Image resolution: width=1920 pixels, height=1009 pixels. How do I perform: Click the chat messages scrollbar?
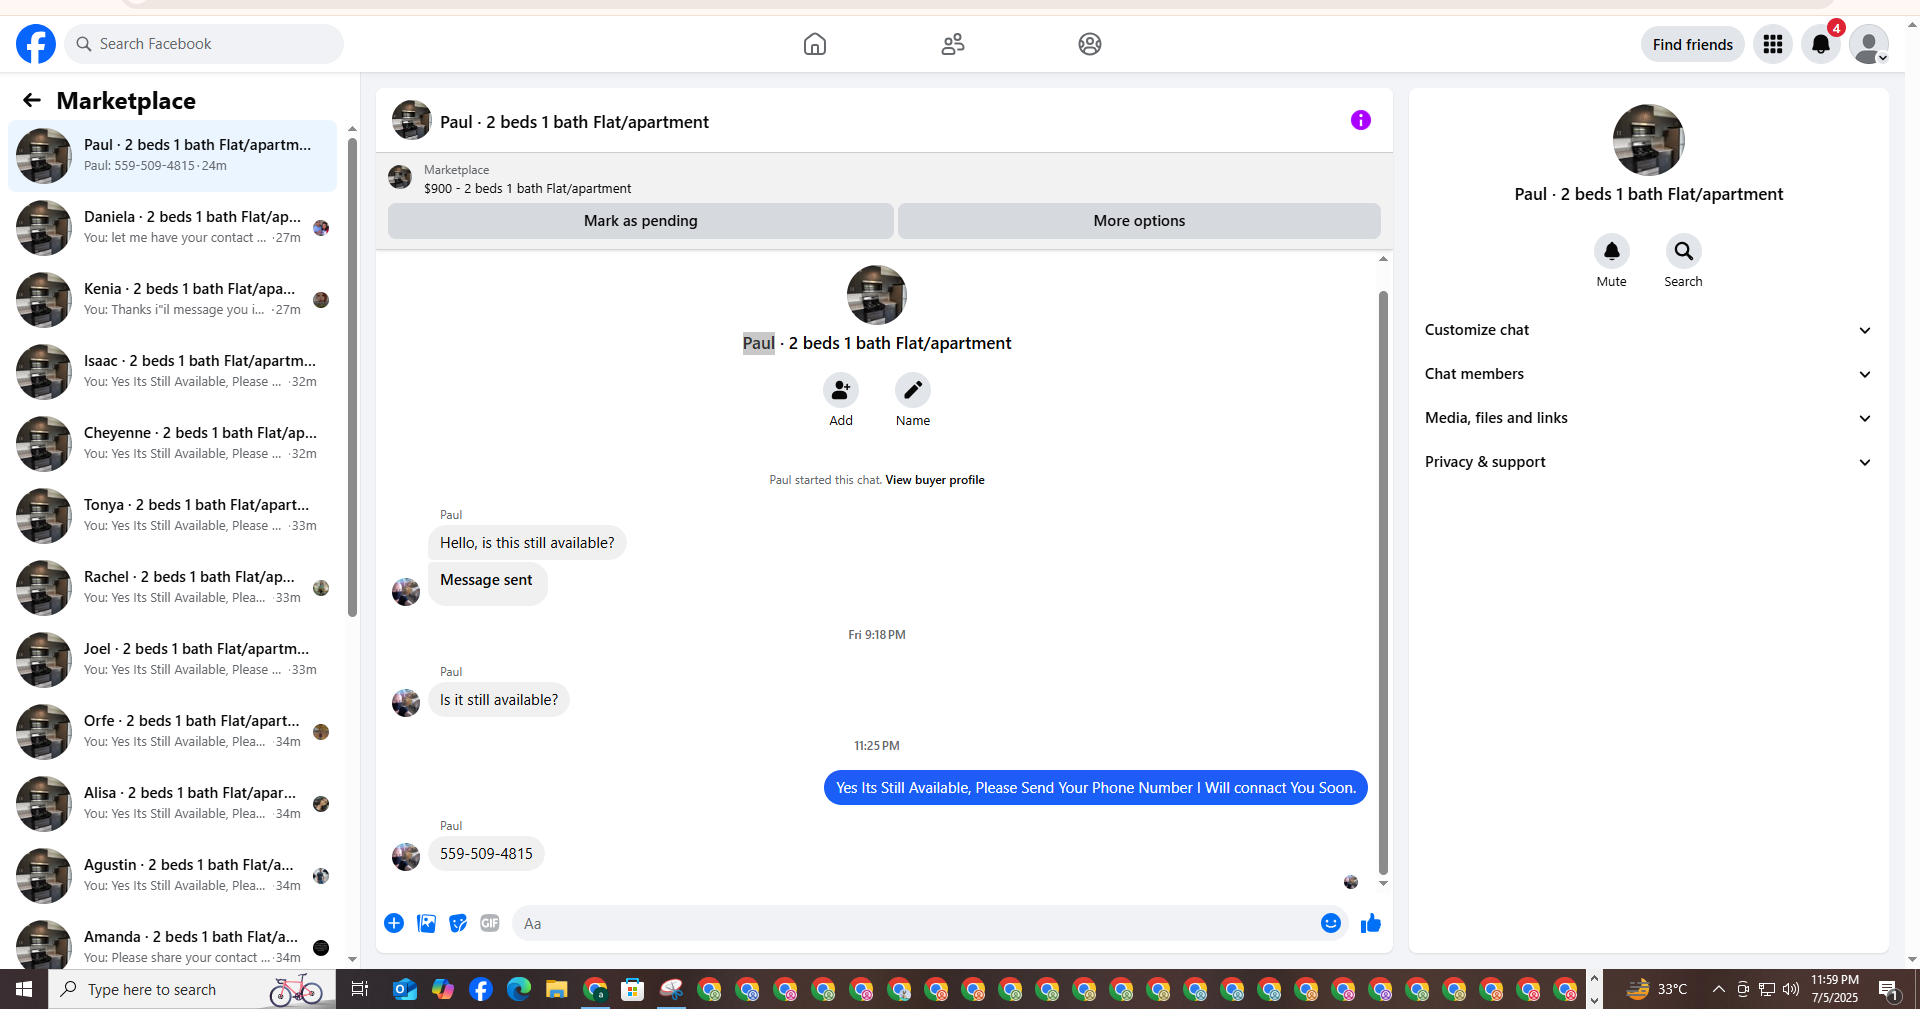pyautogui.click(x=1383, y=583)
